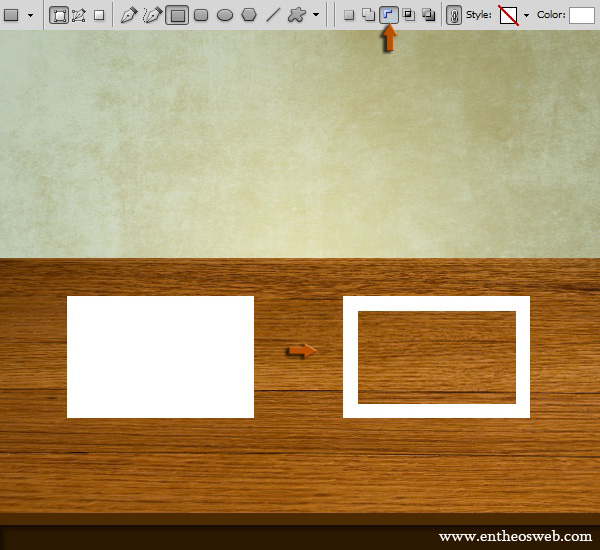Select the Polygon shape tool

[x=249, y=15]
